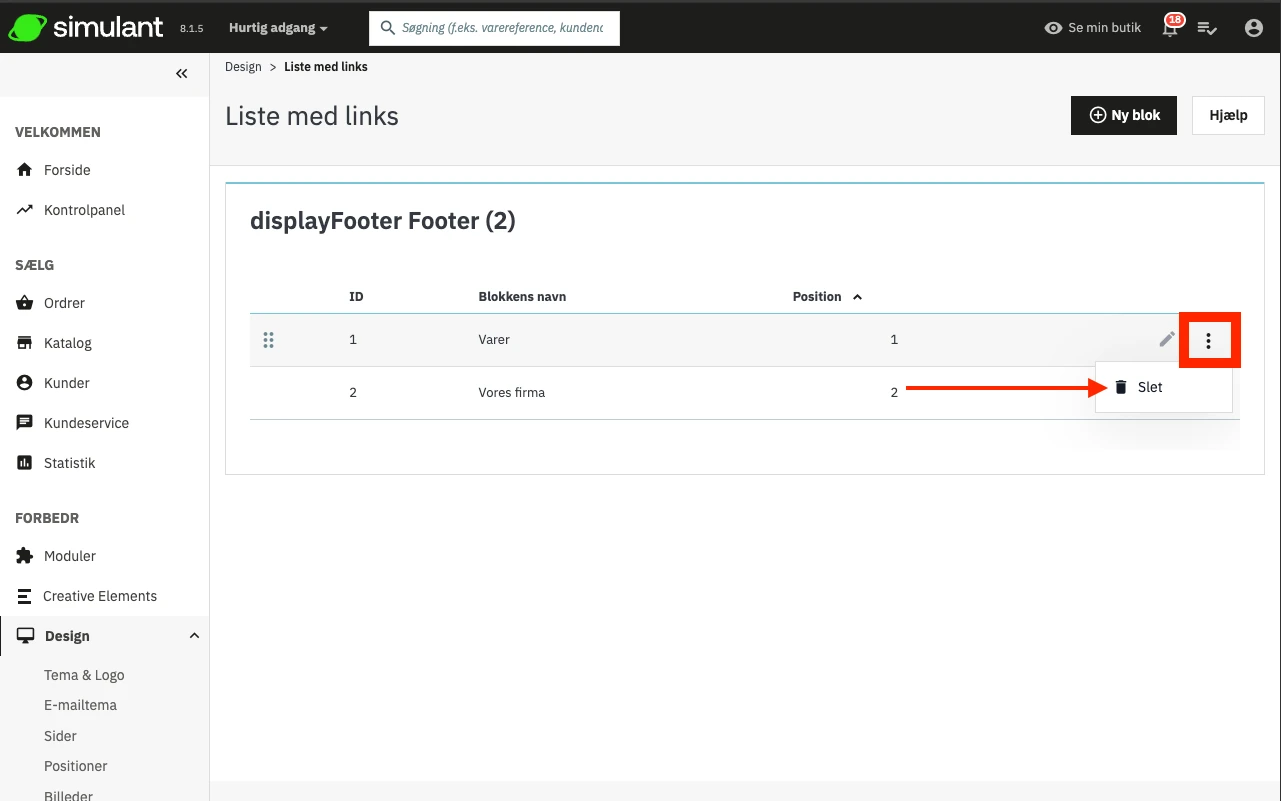
Task: Click the pencil edit icon for Varer
Action: pyautogui.click(x=1167, y=340)
